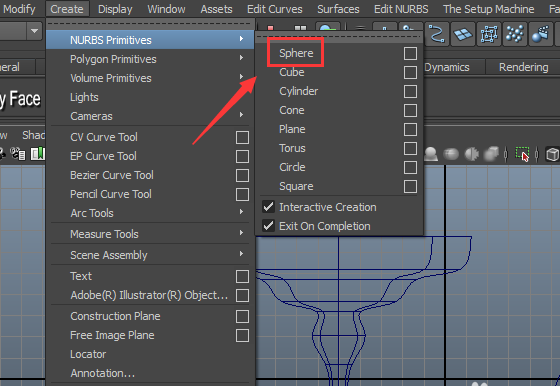Open Pencil Curve Tool option box
The image size is (560, 386).
tap(242, 195)
